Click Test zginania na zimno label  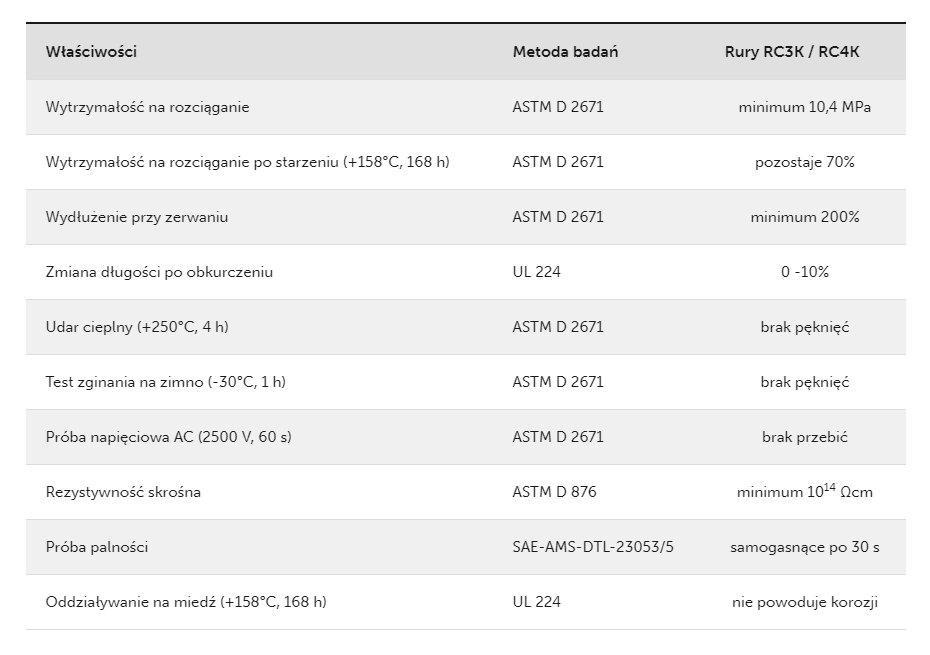click(x=166, y=382)
